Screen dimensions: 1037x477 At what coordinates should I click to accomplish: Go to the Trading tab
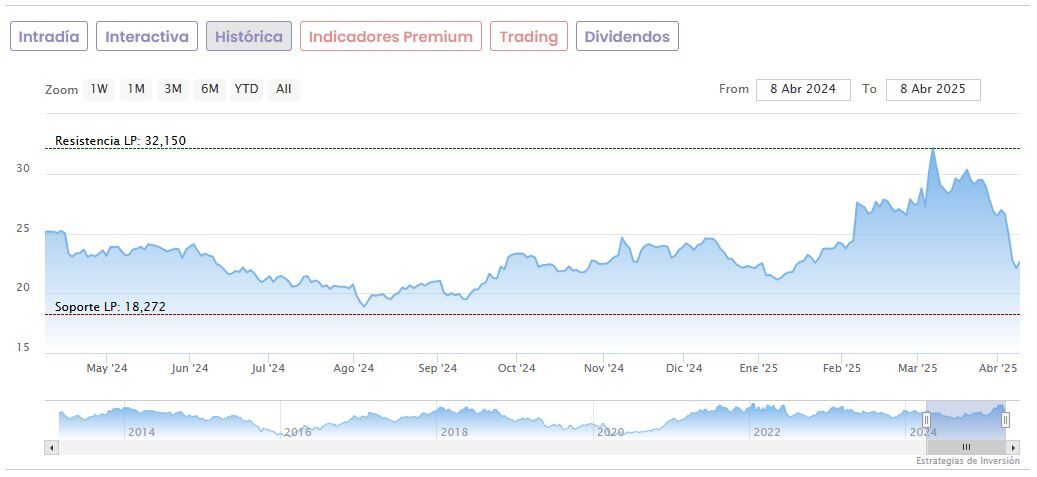(x=529, y=37)
